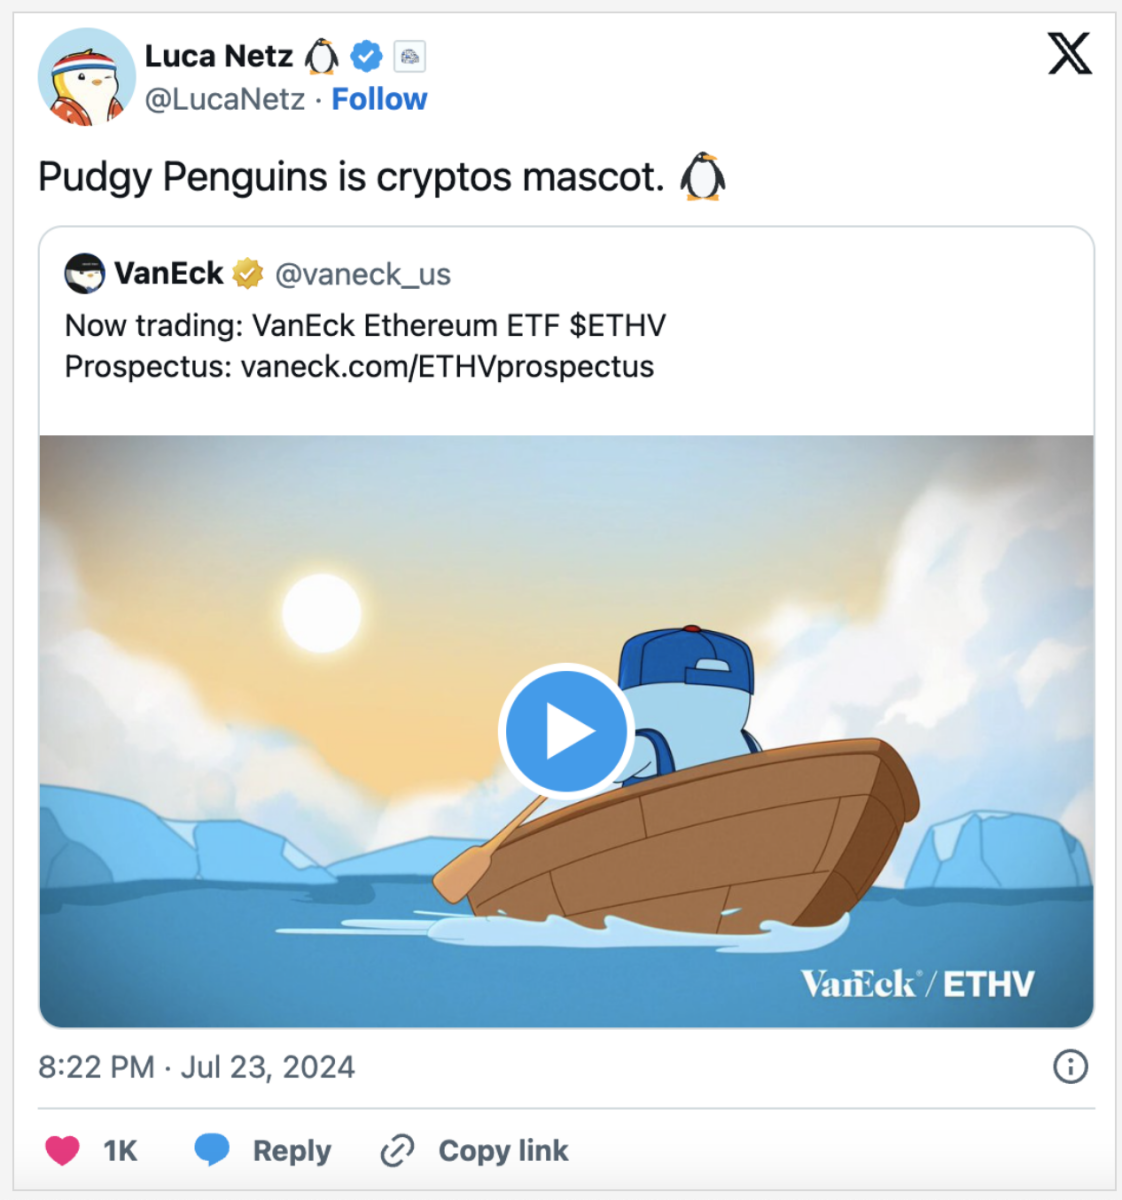Open the @vaneck_us handle
This screenshot has height=1200, width=1122.
pos(363,274)
